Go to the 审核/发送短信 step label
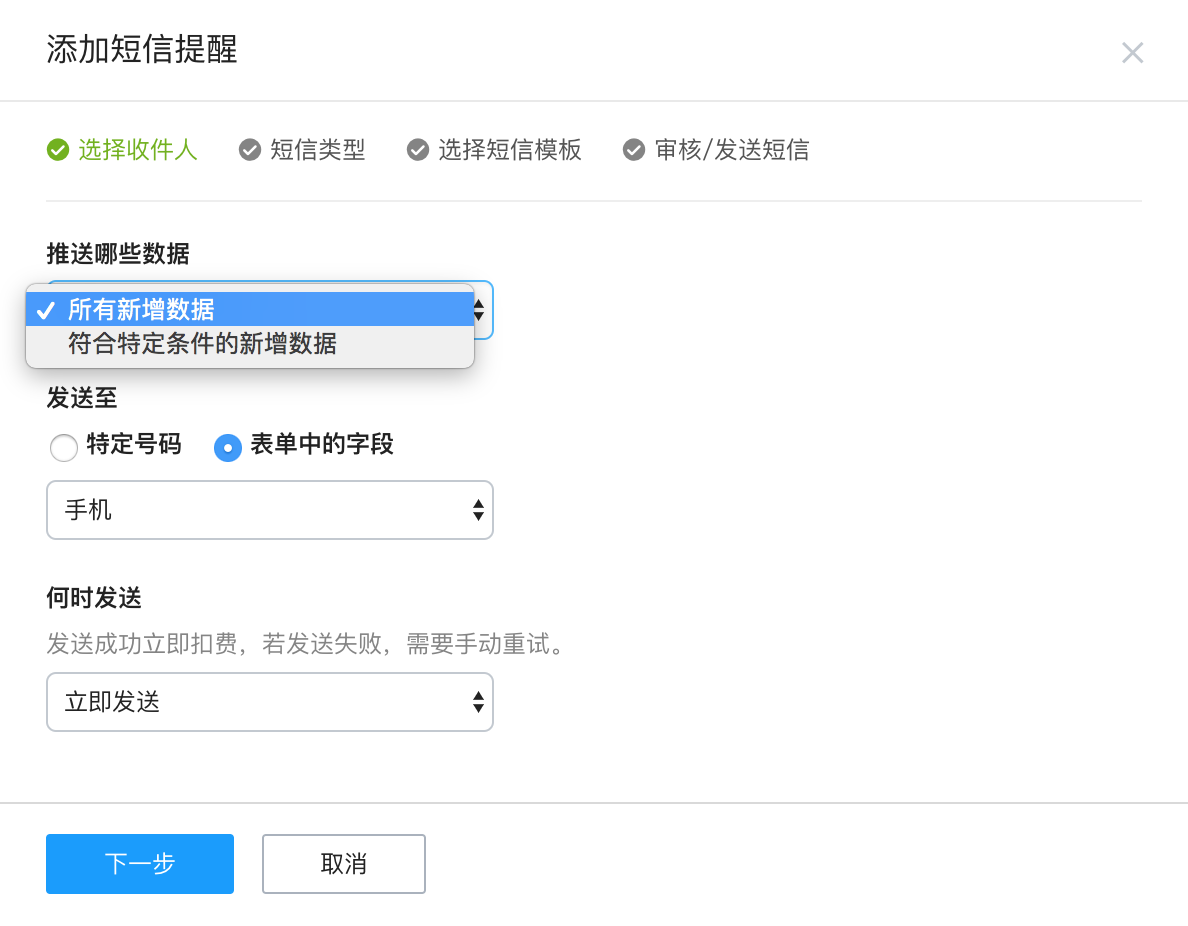Screen dimensions: 1188x926 731,150
